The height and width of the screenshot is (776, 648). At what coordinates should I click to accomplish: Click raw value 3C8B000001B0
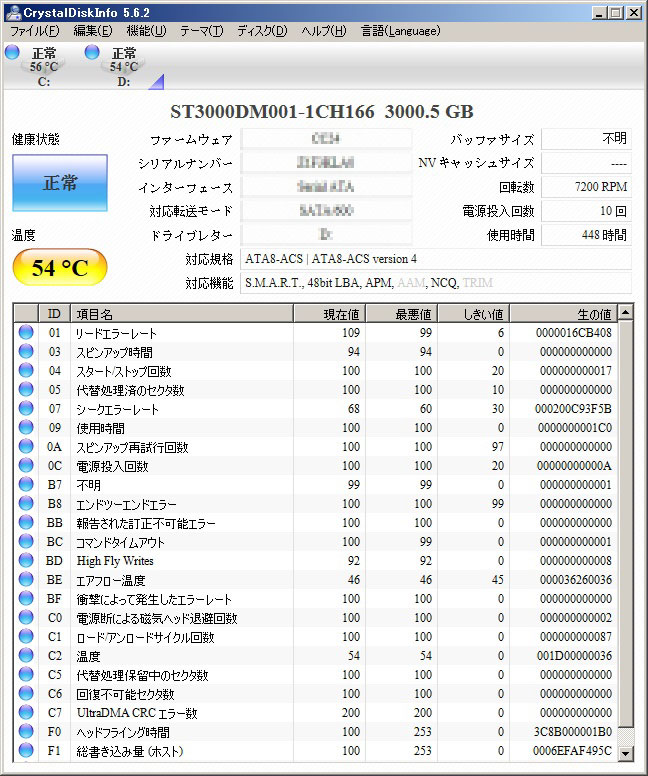click(x=573, y=731)
